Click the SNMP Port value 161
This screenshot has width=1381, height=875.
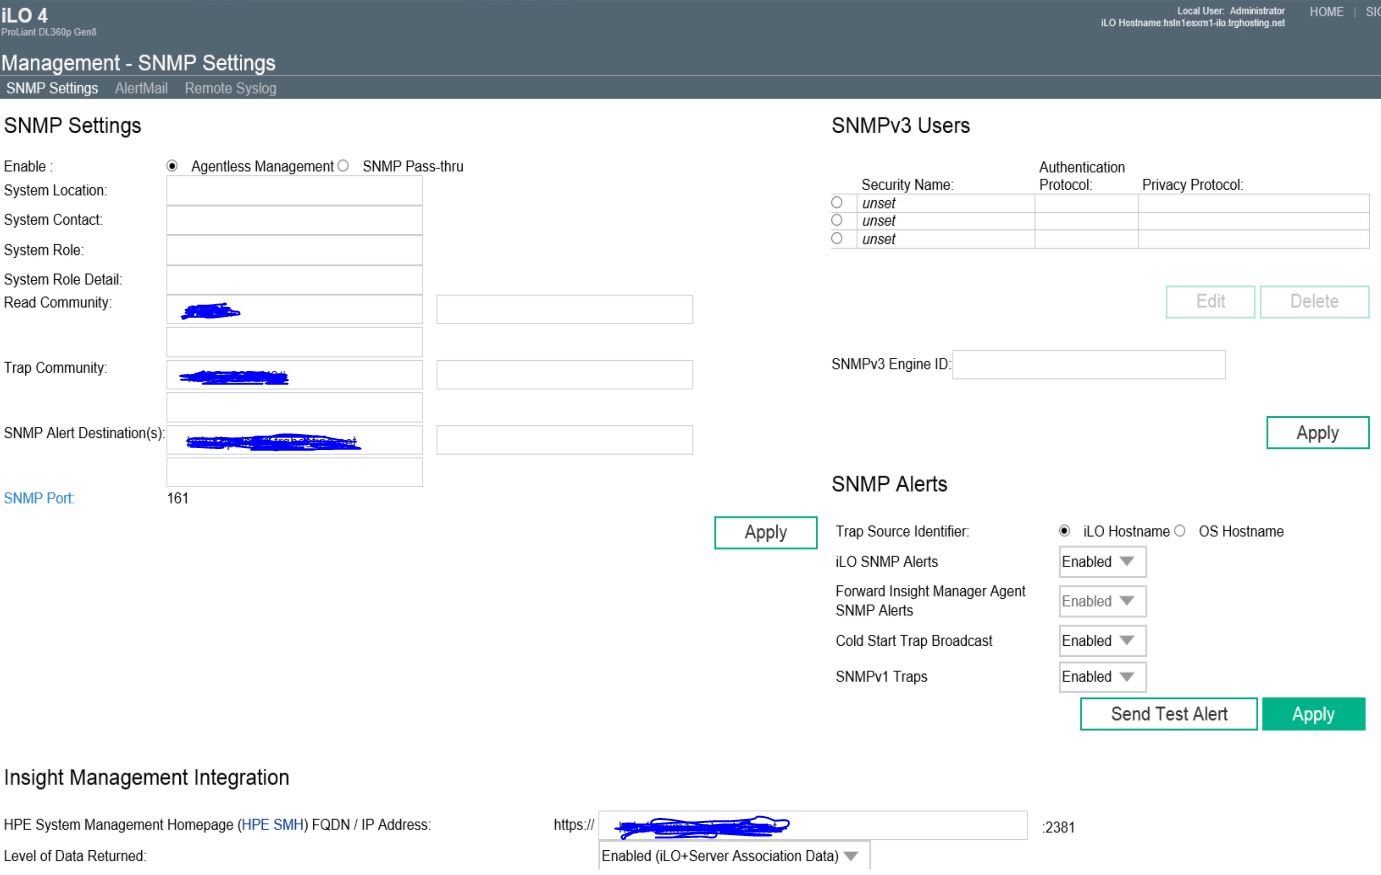pos(178,498)
